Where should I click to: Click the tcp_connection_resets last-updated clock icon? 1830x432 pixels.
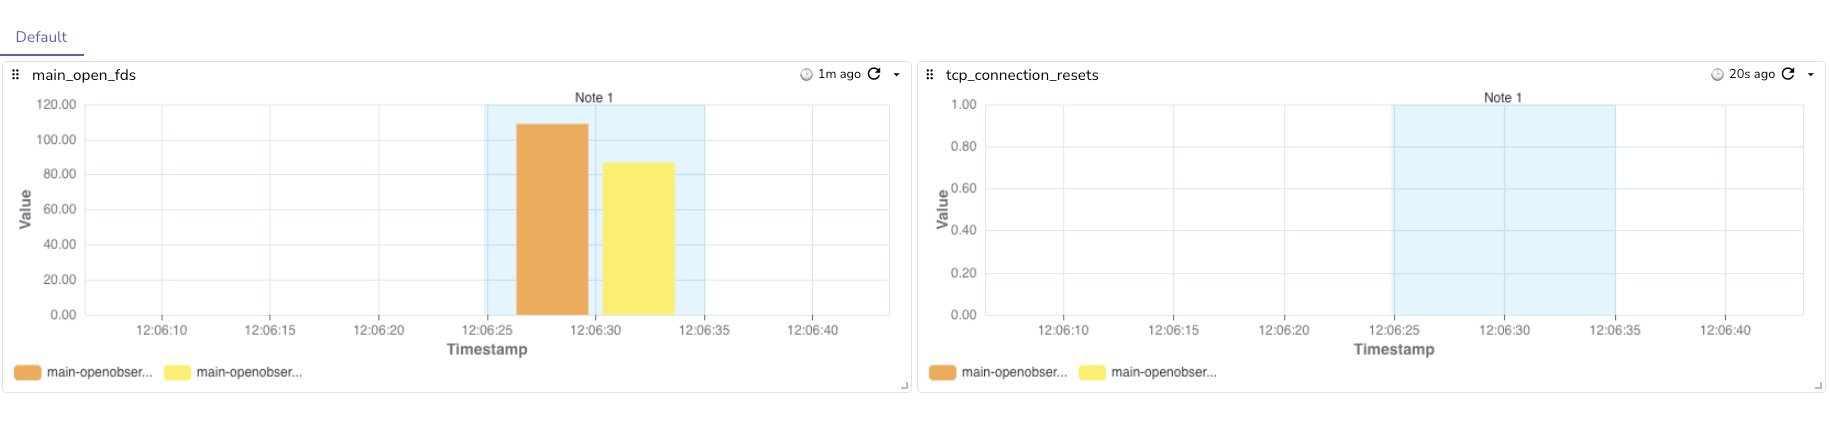pyautogui.click(x=1717, y=75)
